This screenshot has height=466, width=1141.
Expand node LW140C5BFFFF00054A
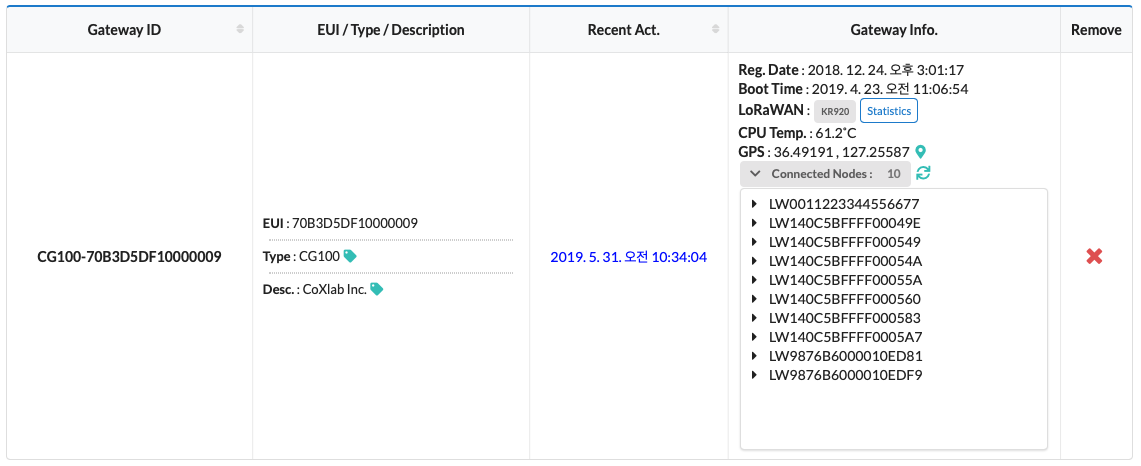(754, 261)
